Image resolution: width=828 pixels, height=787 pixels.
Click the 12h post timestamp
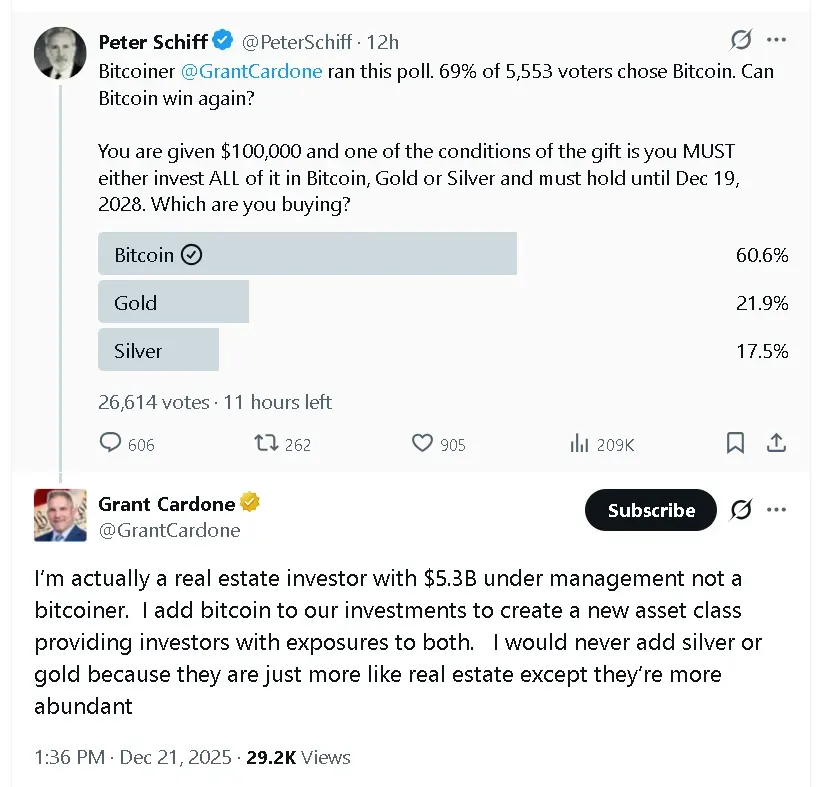(x=383, y=41)
